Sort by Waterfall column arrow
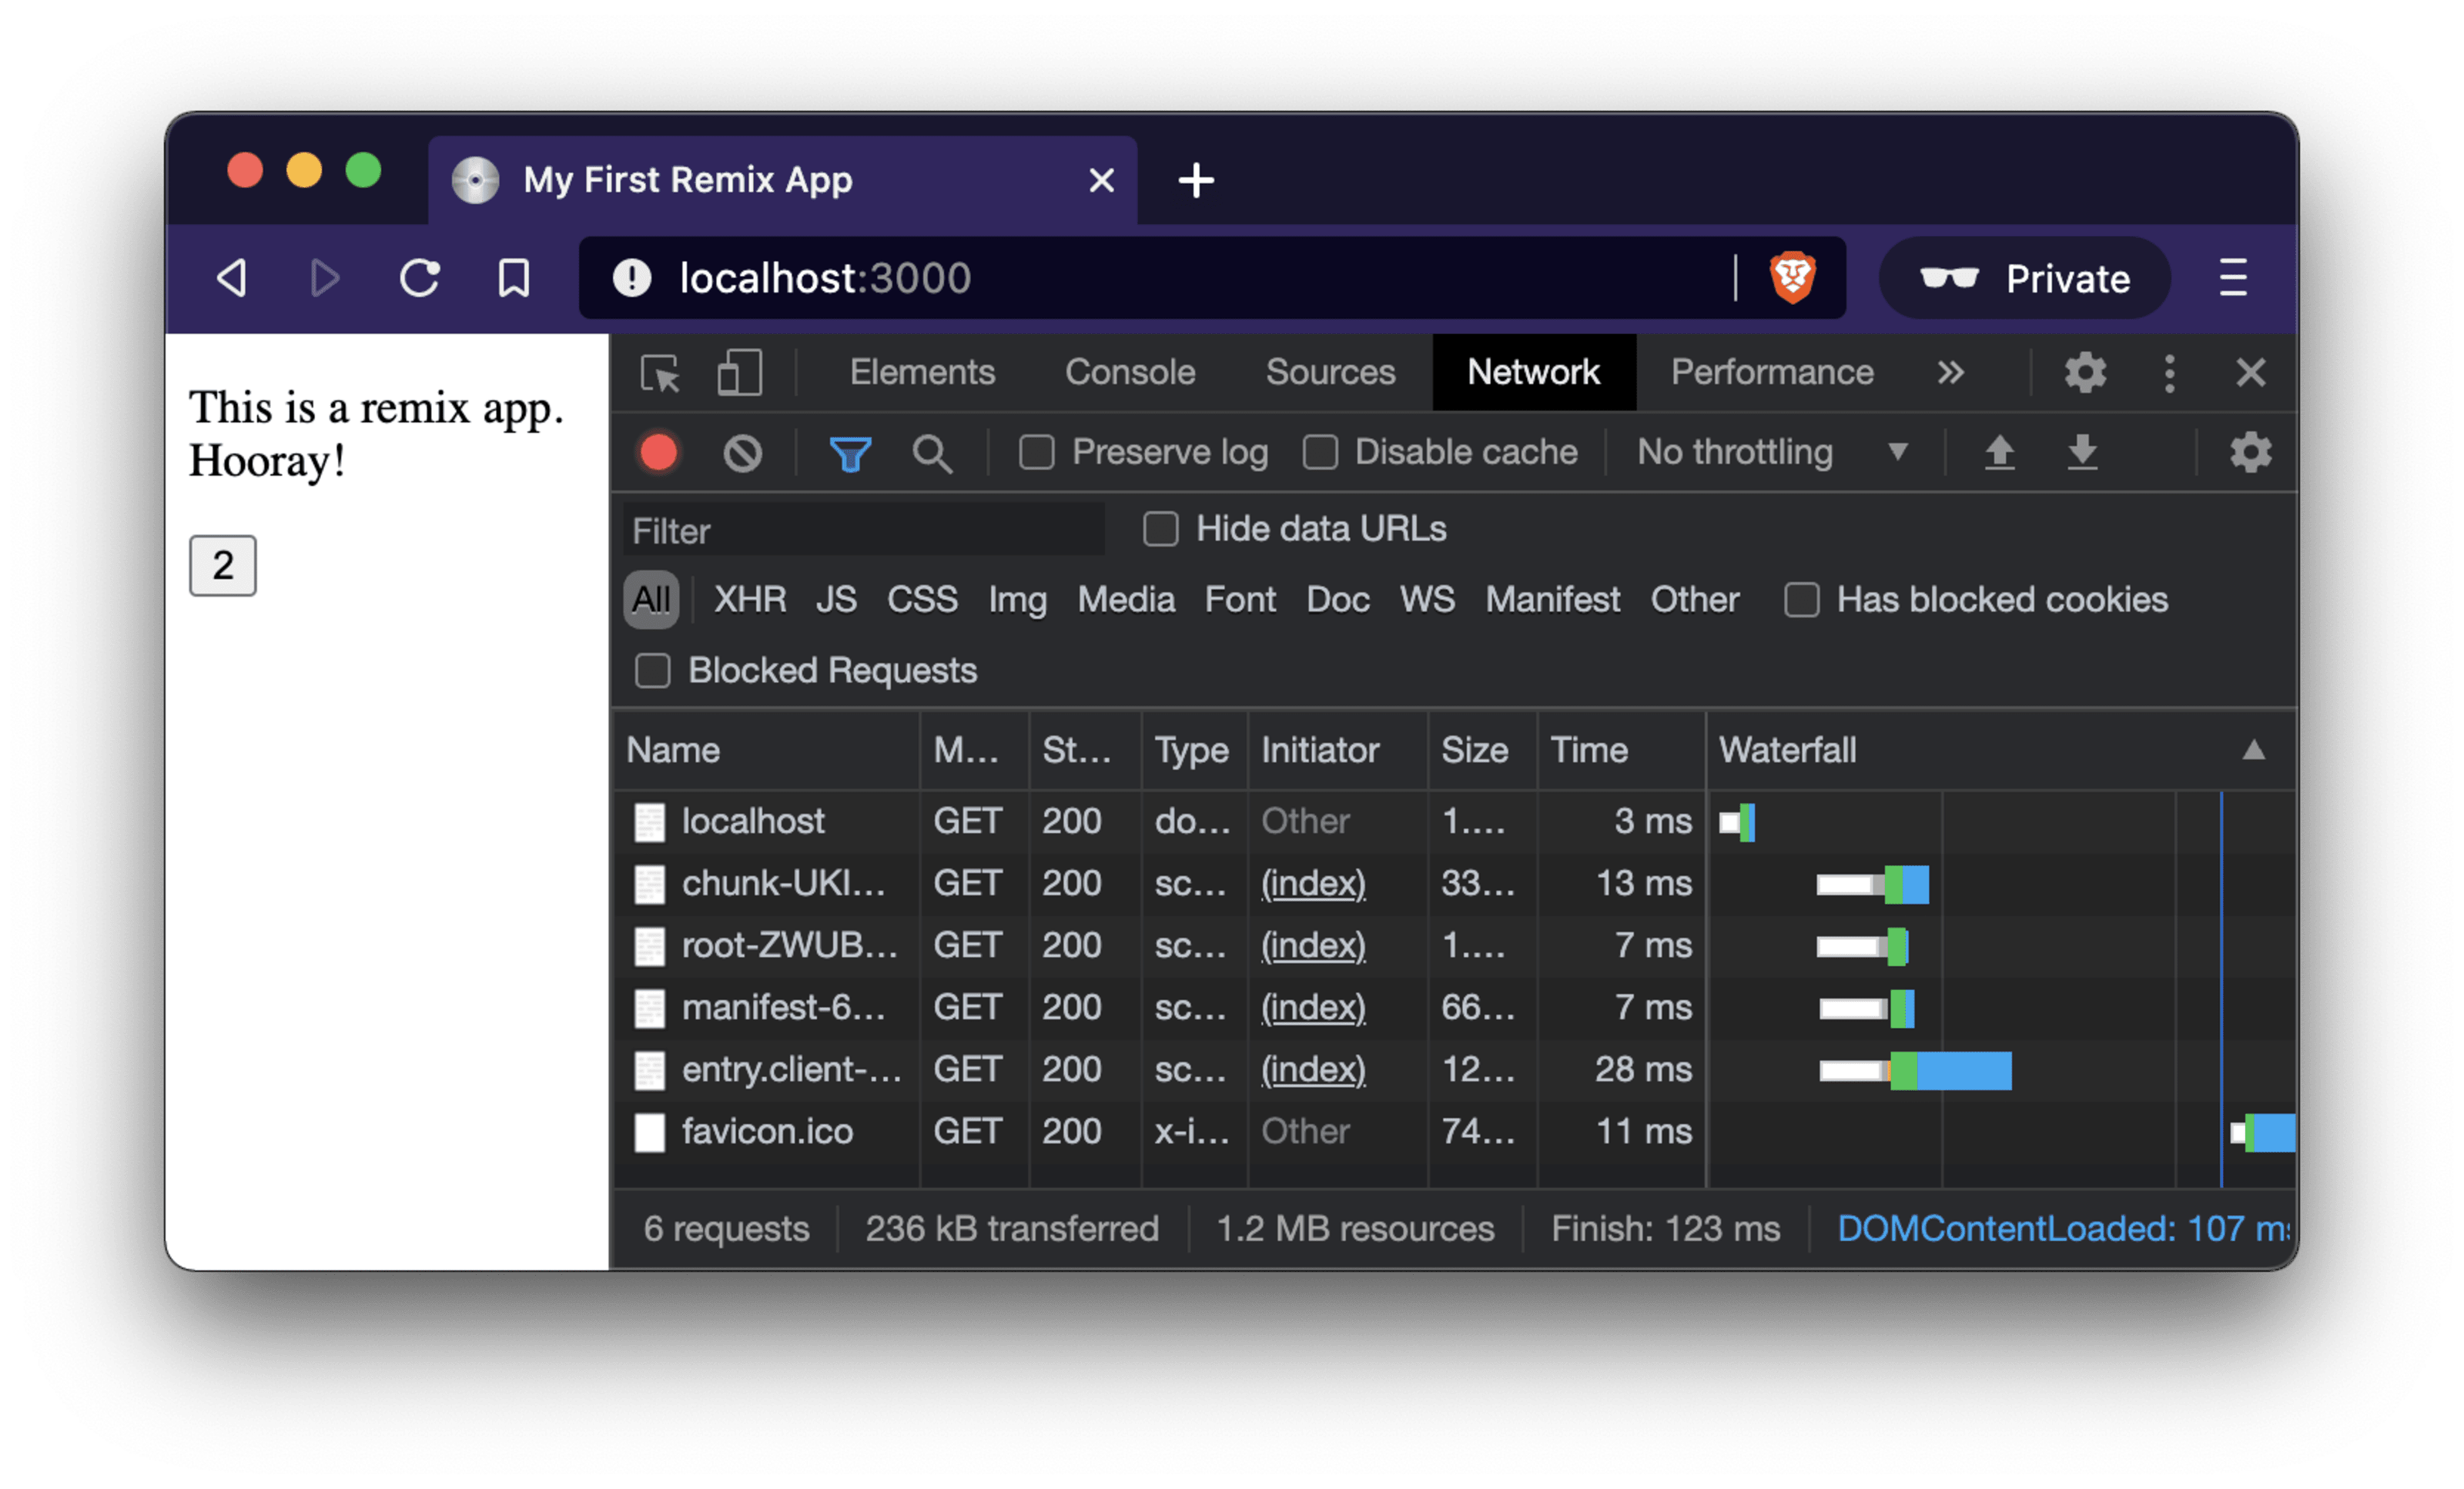This screenshot has width=2464, height=1489. (2253, 750)
